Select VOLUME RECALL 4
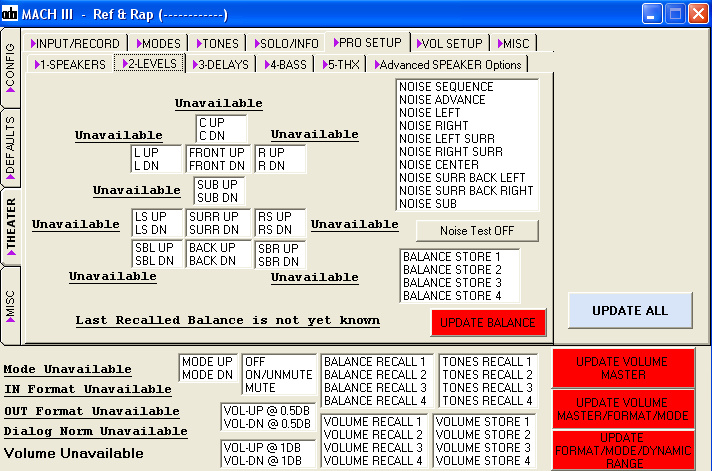This screenshot has width=712, height=471. (x=373, y=461)
